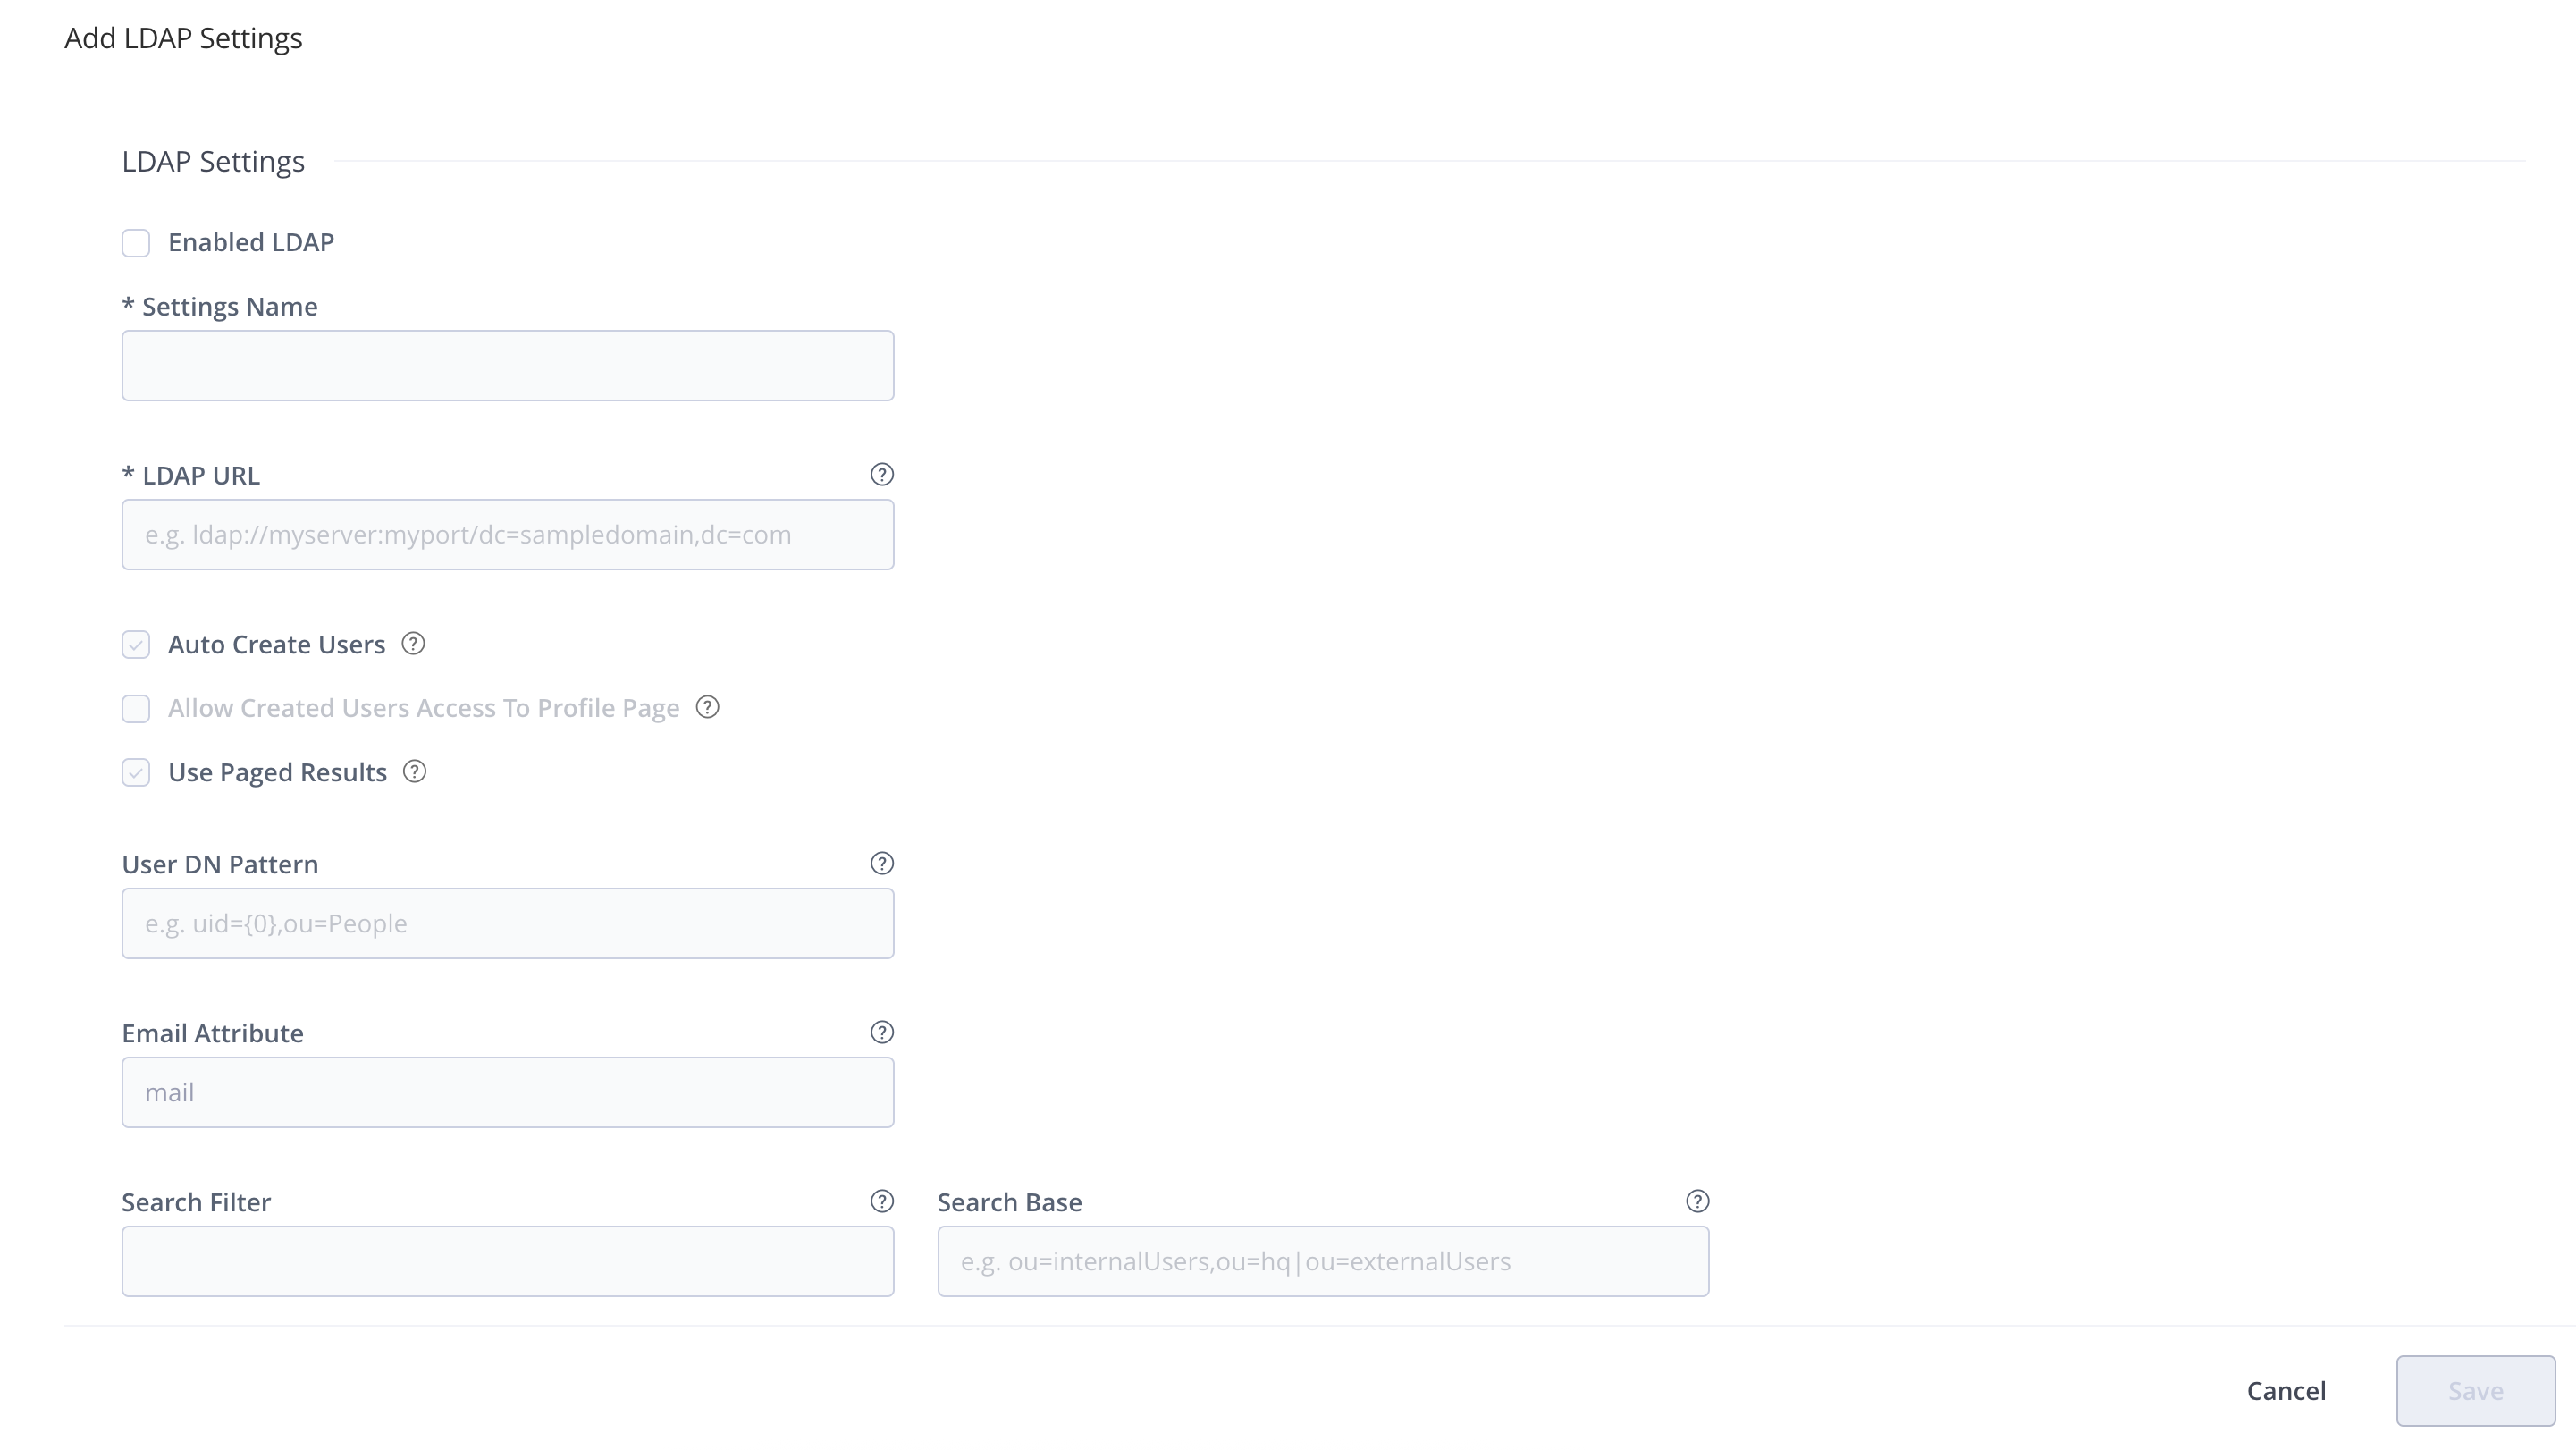This screenshot has height=1450, width=2576.
Task: Enable the Enabled LDAP checkbox
Action: pyautogui.click(x=136, y=242)
